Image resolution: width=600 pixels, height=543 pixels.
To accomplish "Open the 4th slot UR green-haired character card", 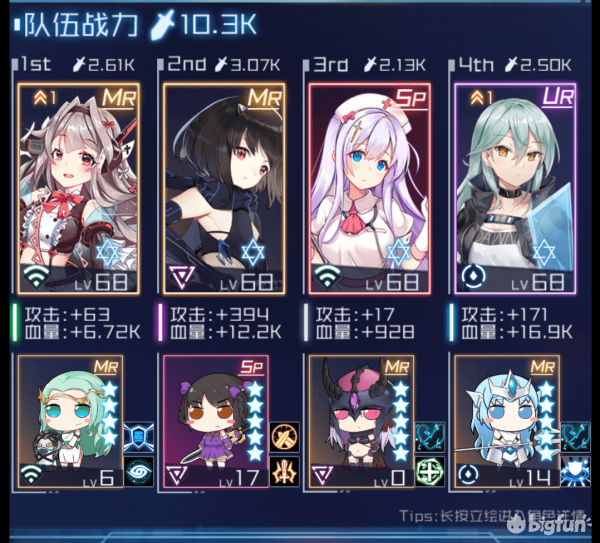I will click(x=515, y=189).
